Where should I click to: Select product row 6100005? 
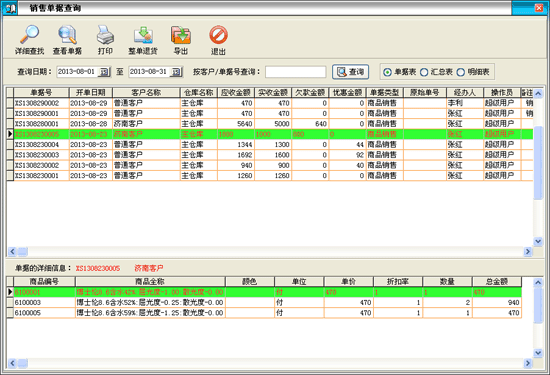[264, 313]
